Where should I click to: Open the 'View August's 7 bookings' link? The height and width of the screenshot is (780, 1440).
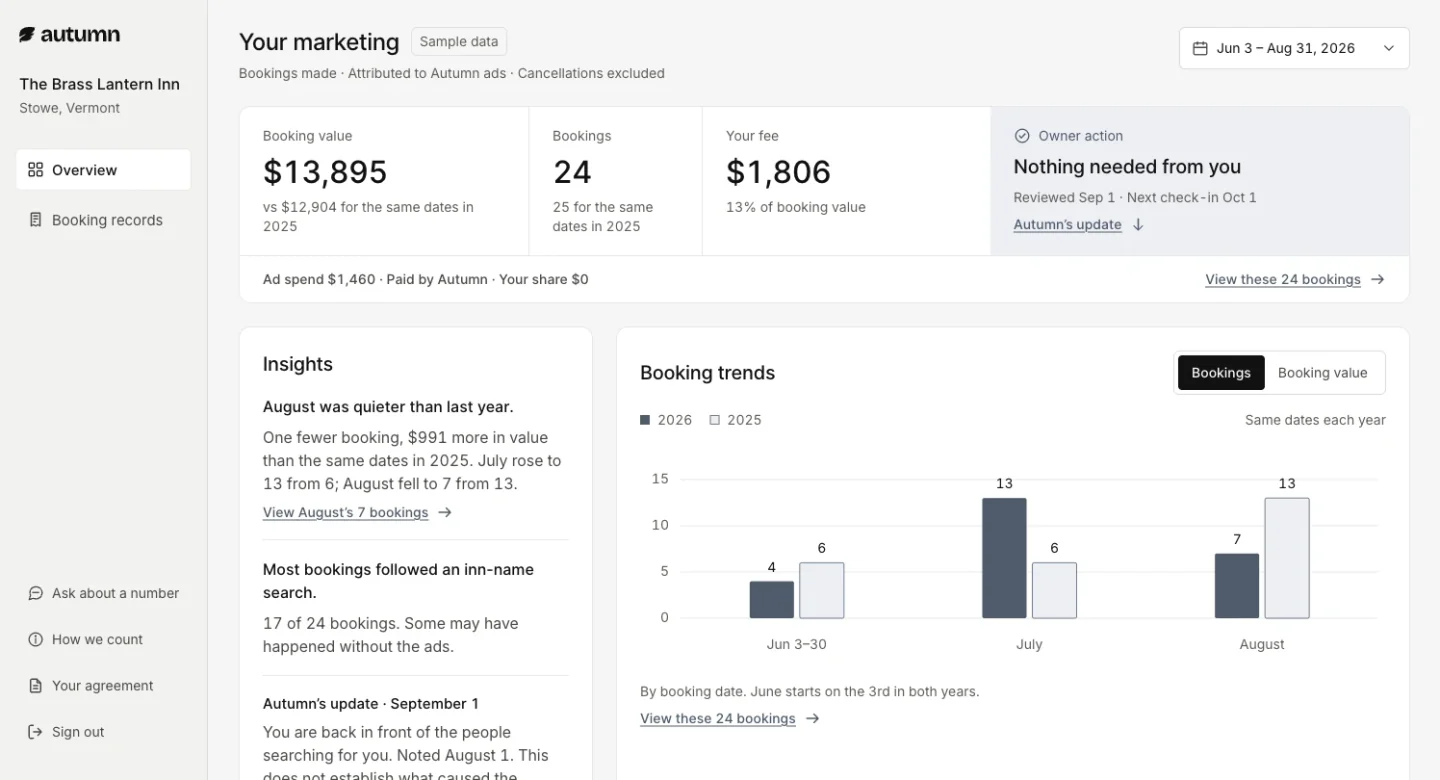click(x=345, y=513)
